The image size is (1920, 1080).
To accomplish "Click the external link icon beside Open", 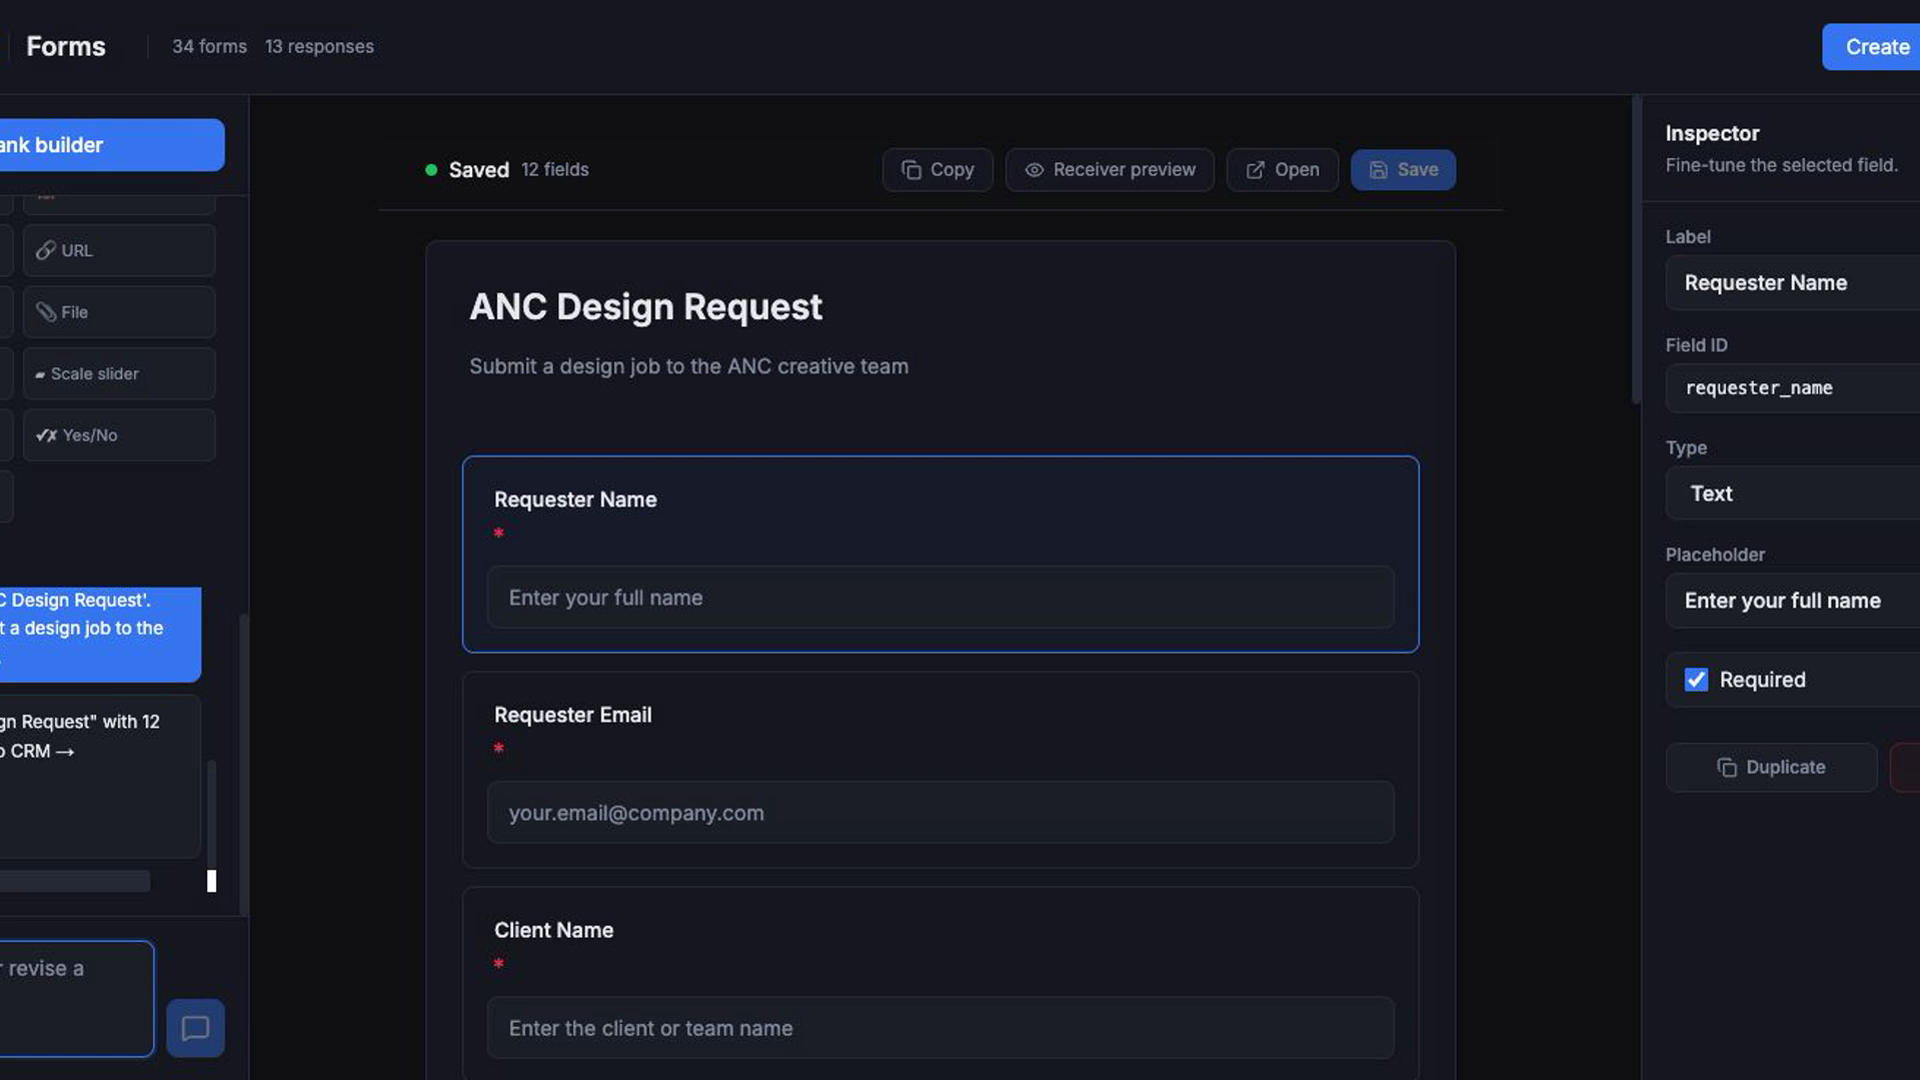I will point(1255,170).
